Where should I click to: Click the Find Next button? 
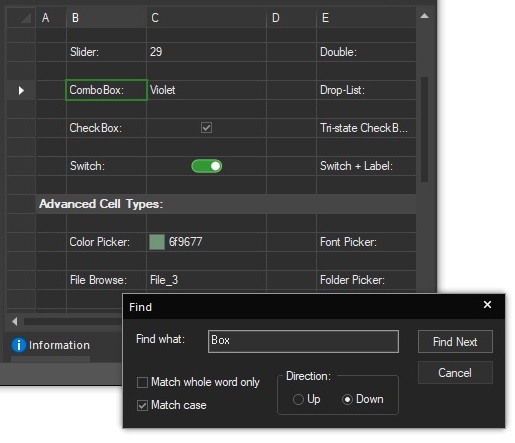[x=455, y=342]
